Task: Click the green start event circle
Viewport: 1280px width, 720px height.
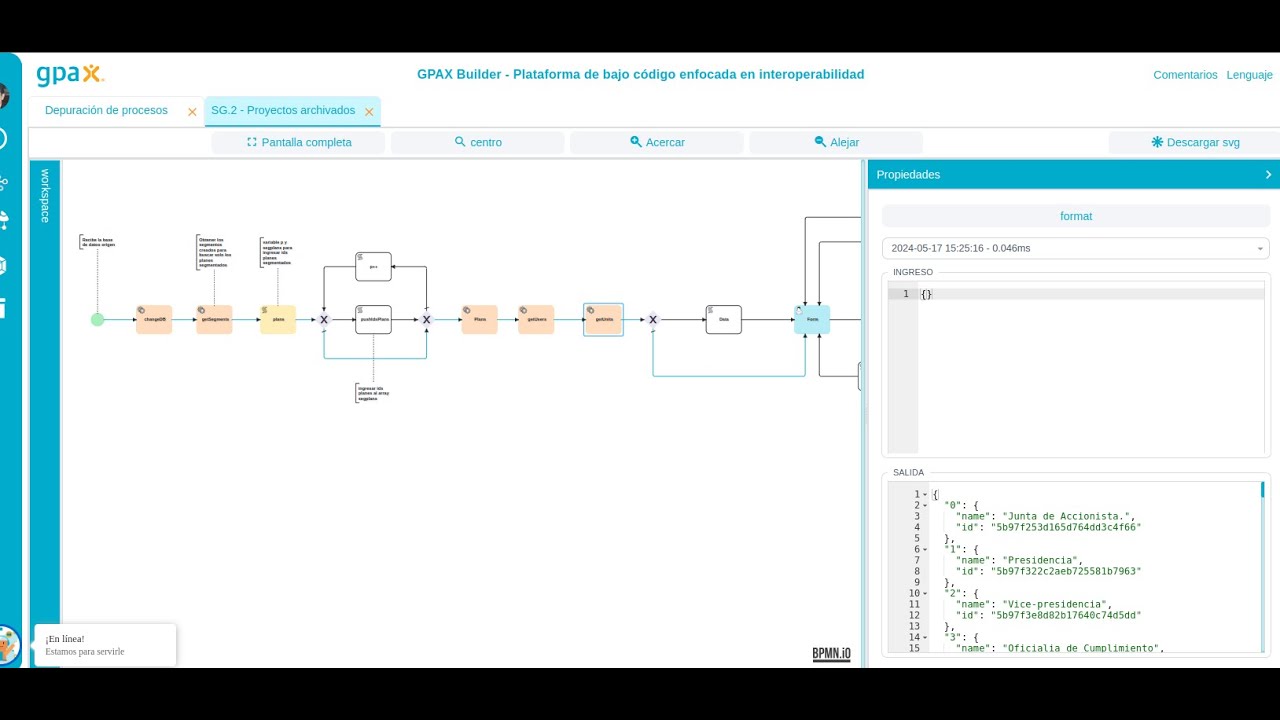Action: pyautogui.click(x=97, y=320)
